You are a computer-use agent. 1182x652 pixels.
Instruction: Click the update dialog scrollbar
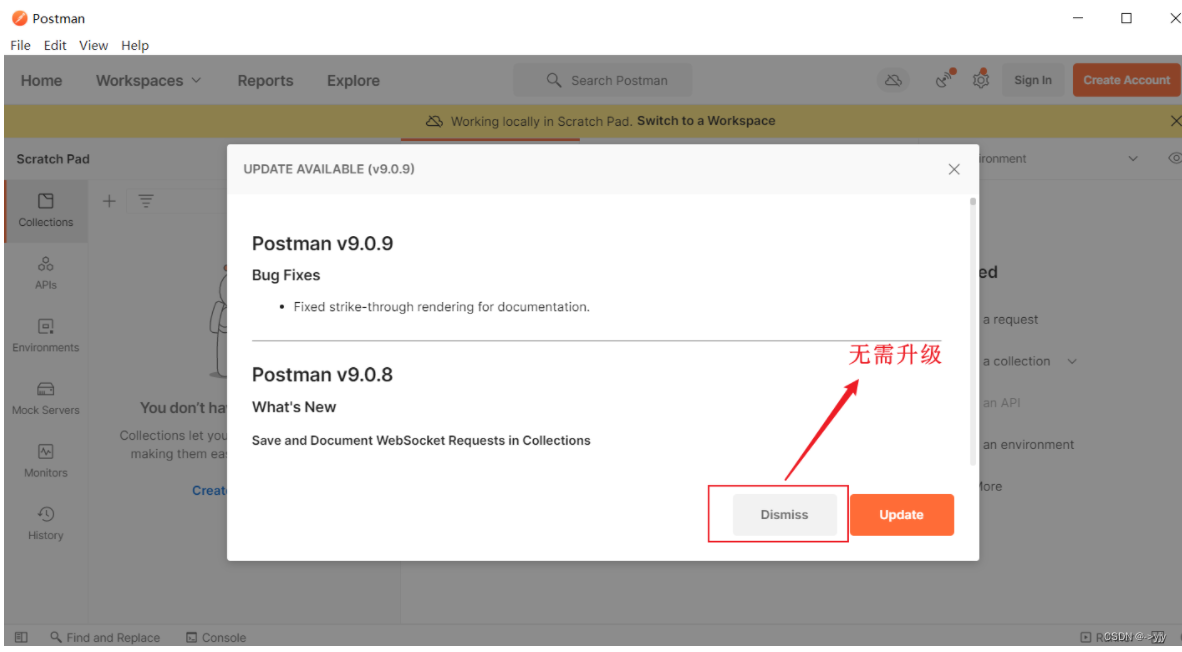(972, 332)
